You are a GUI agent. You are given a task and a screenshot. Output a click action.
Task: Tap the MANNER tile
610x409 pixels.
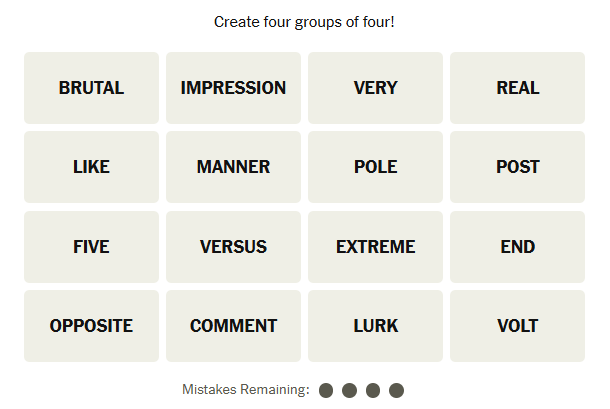233,167
